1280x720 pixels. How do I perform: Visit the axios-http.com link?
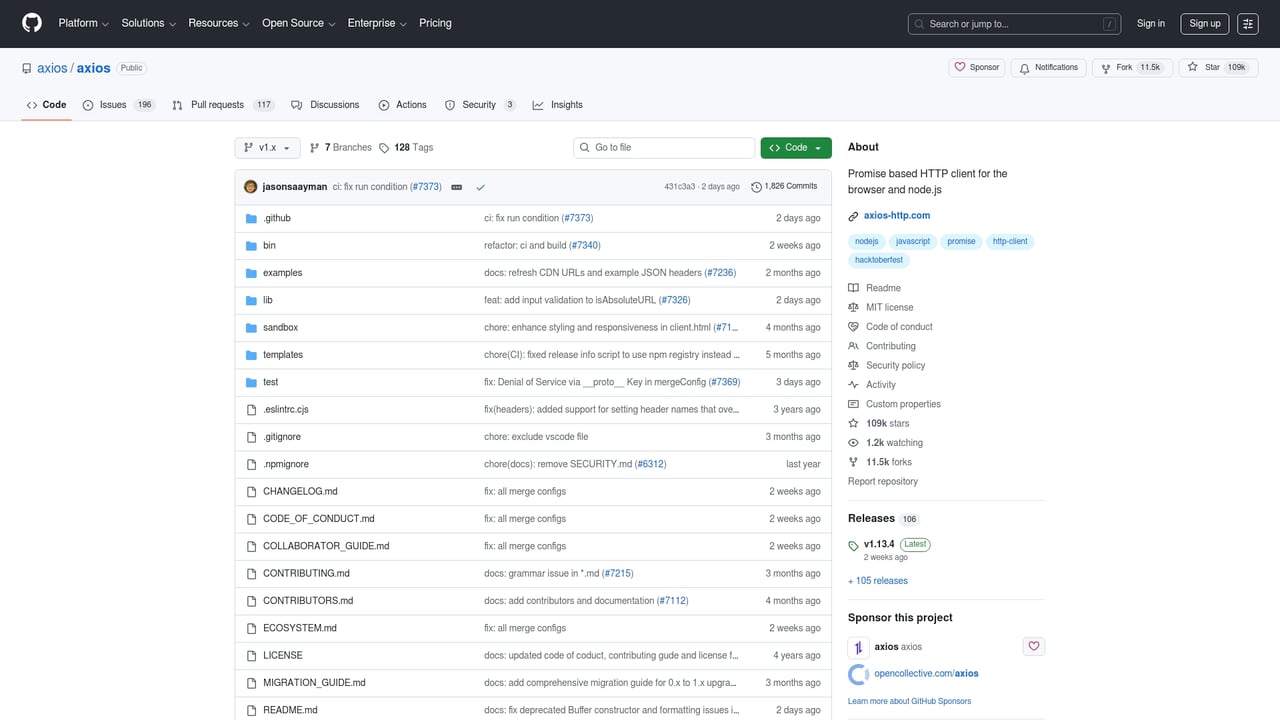(898, 215)
